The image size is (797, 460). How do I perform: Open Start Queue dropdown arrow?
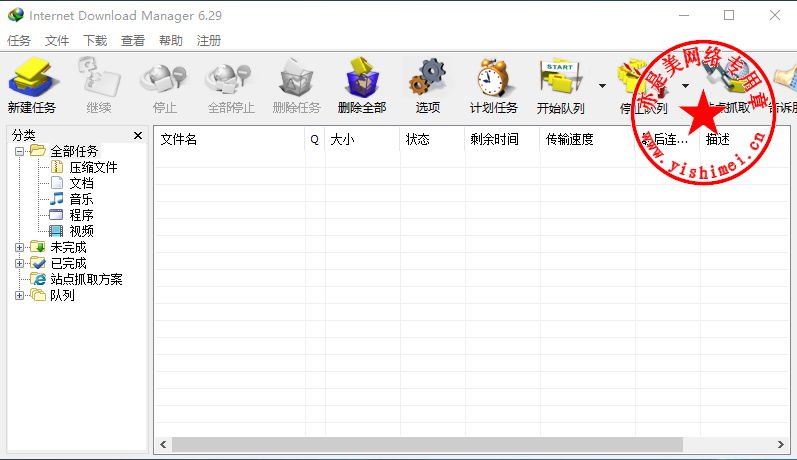point(602,86)
